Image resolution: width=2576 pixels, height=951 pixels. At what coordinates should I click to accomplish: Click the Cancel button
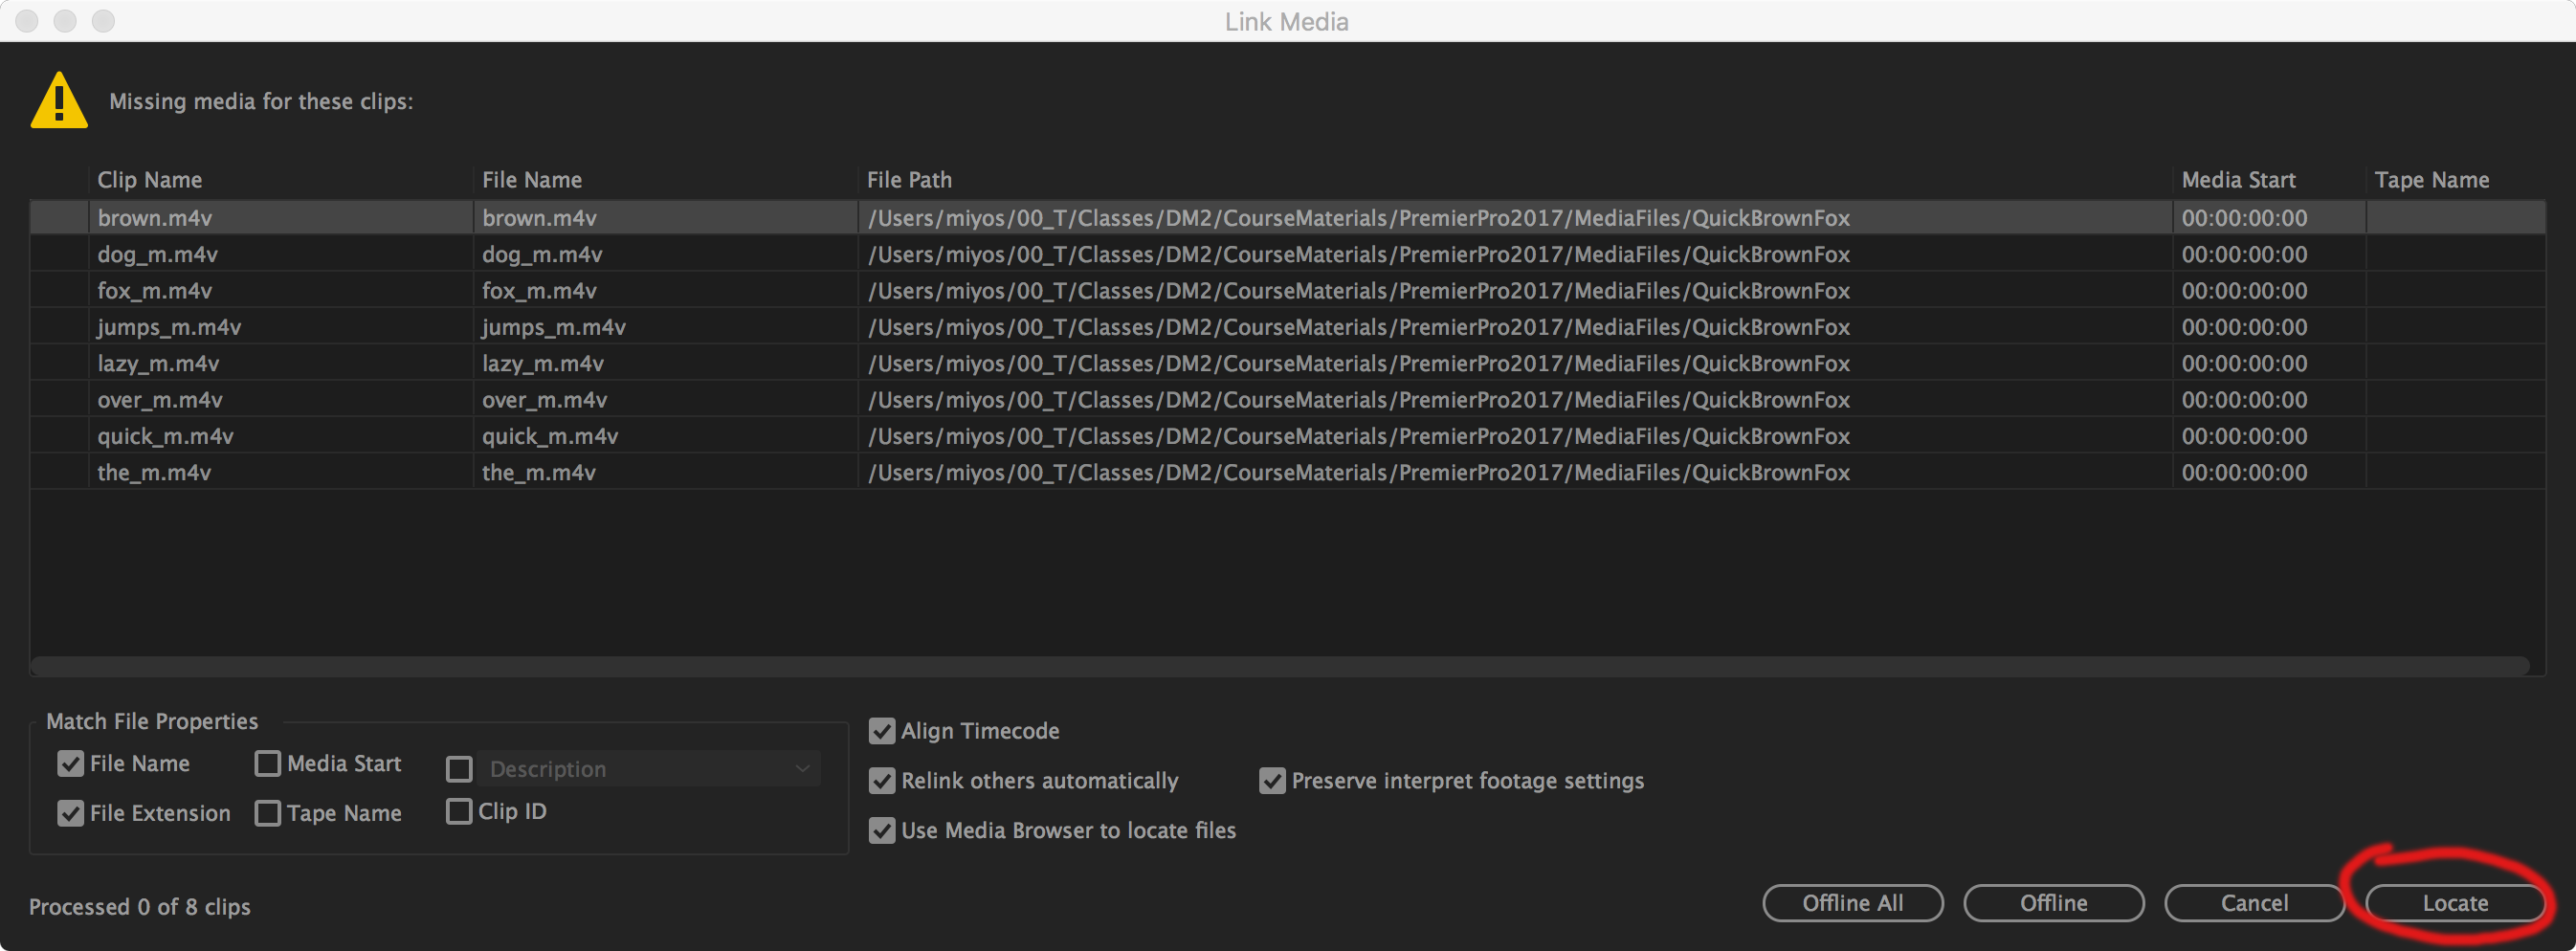click(2254, 903)
